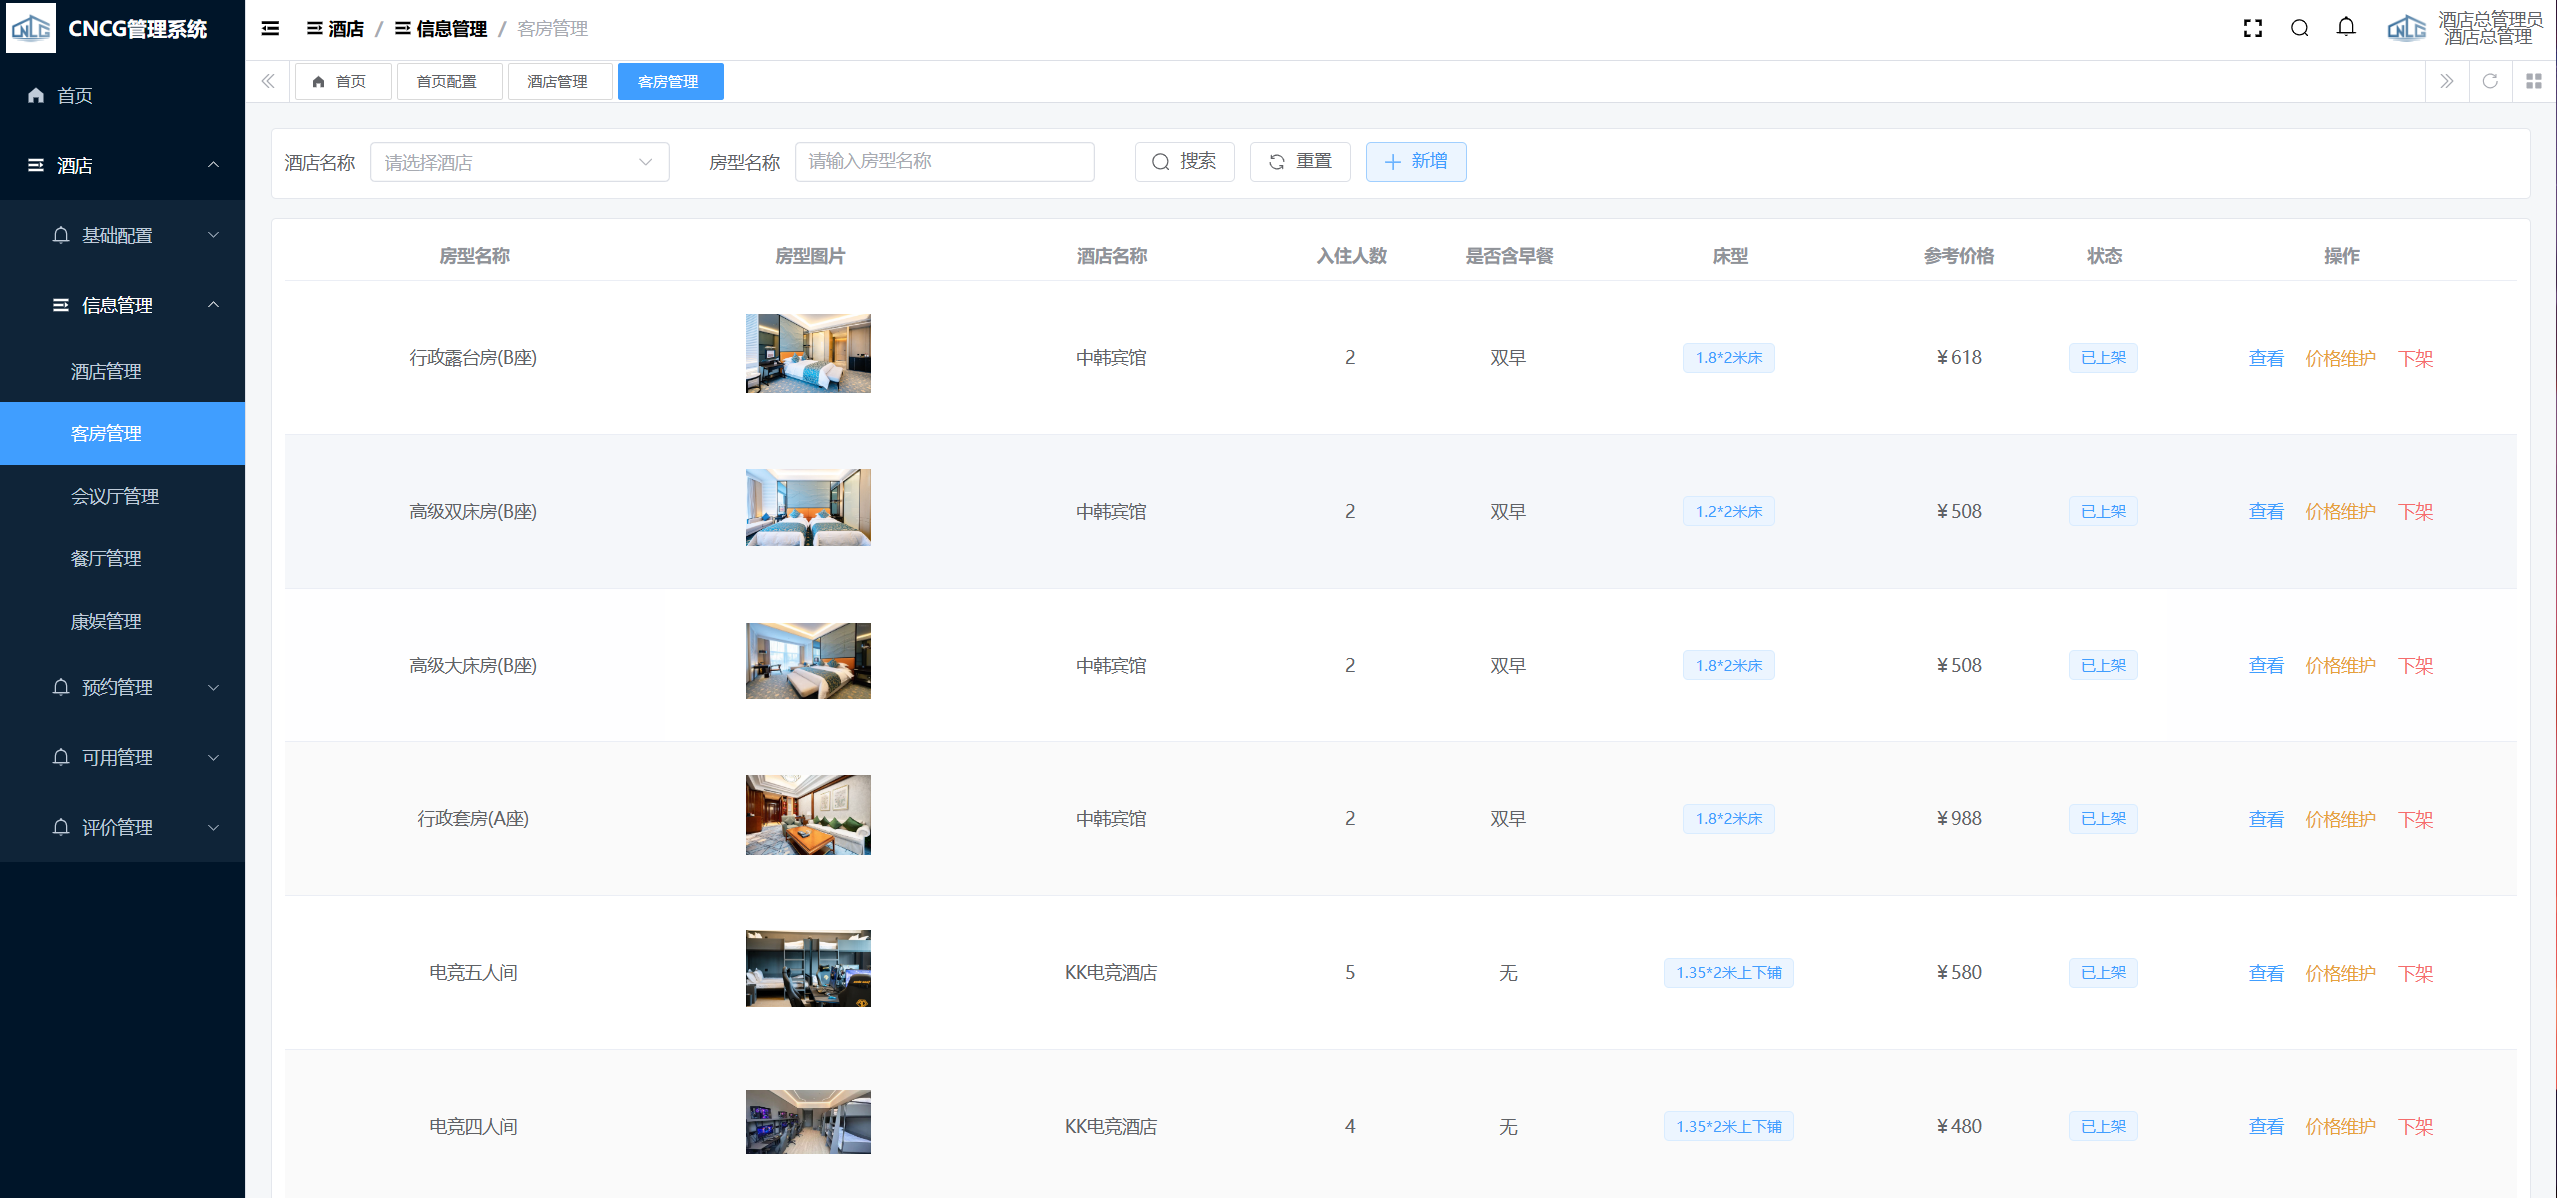Screen dimensions: 2557x1198
Task: Open the tab grid options icon
Action: pos(2533,81)
